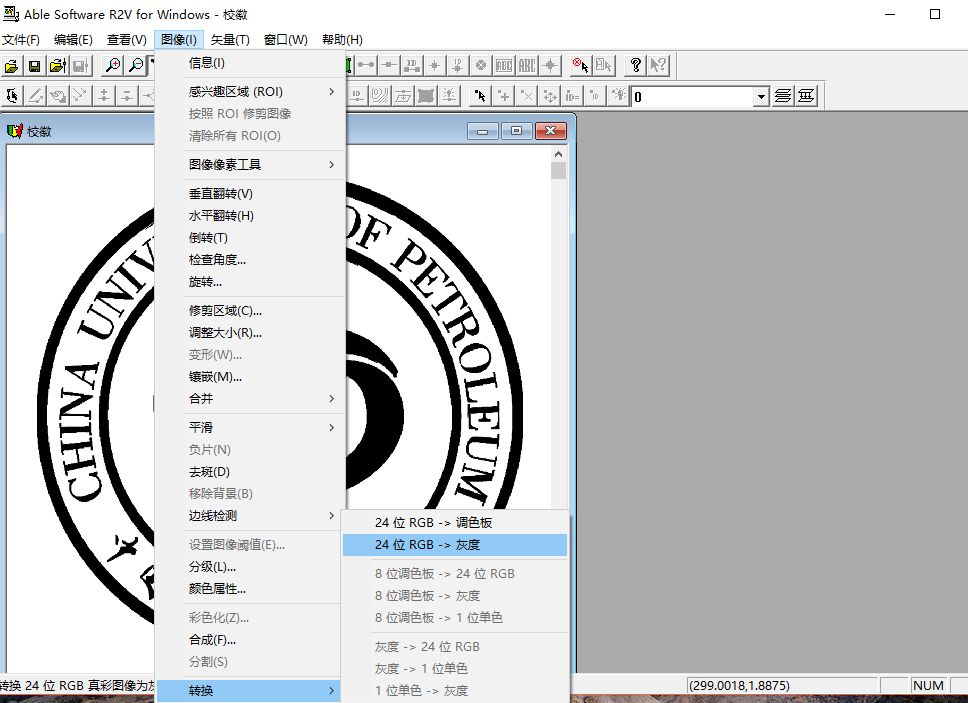Click the contour lines toolbar icon
The height and width of the screenshot is (703, 968).
[380, 96]
